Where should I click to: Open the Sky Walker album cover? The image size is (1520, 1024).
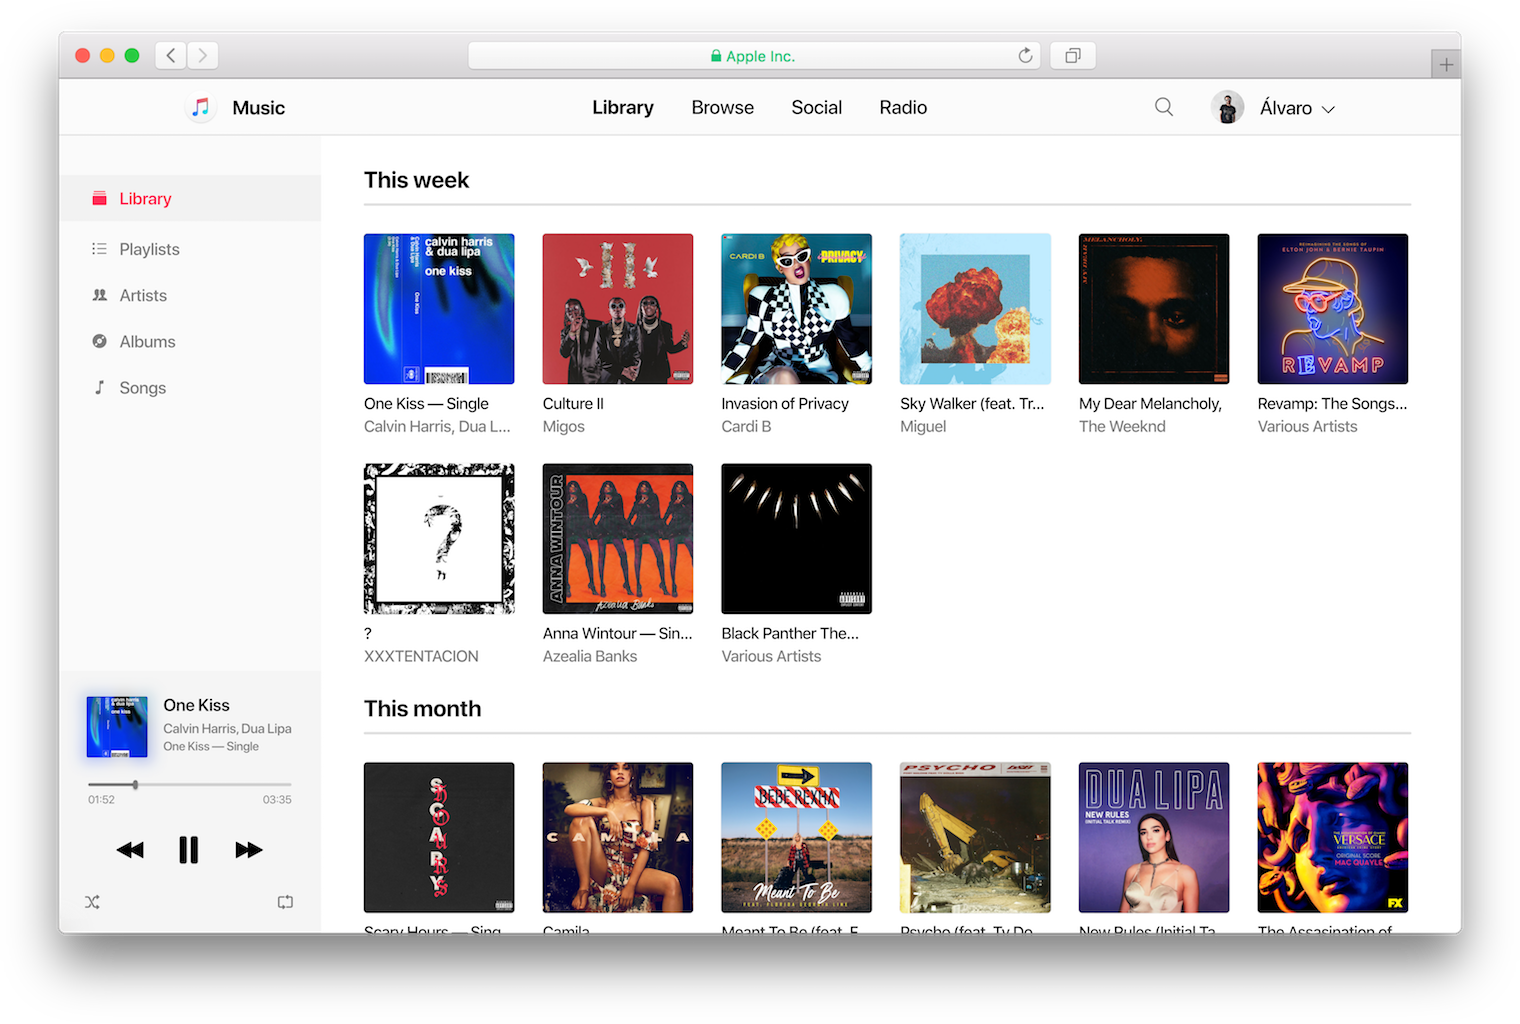pyautogui.click(x=975, y=309)
